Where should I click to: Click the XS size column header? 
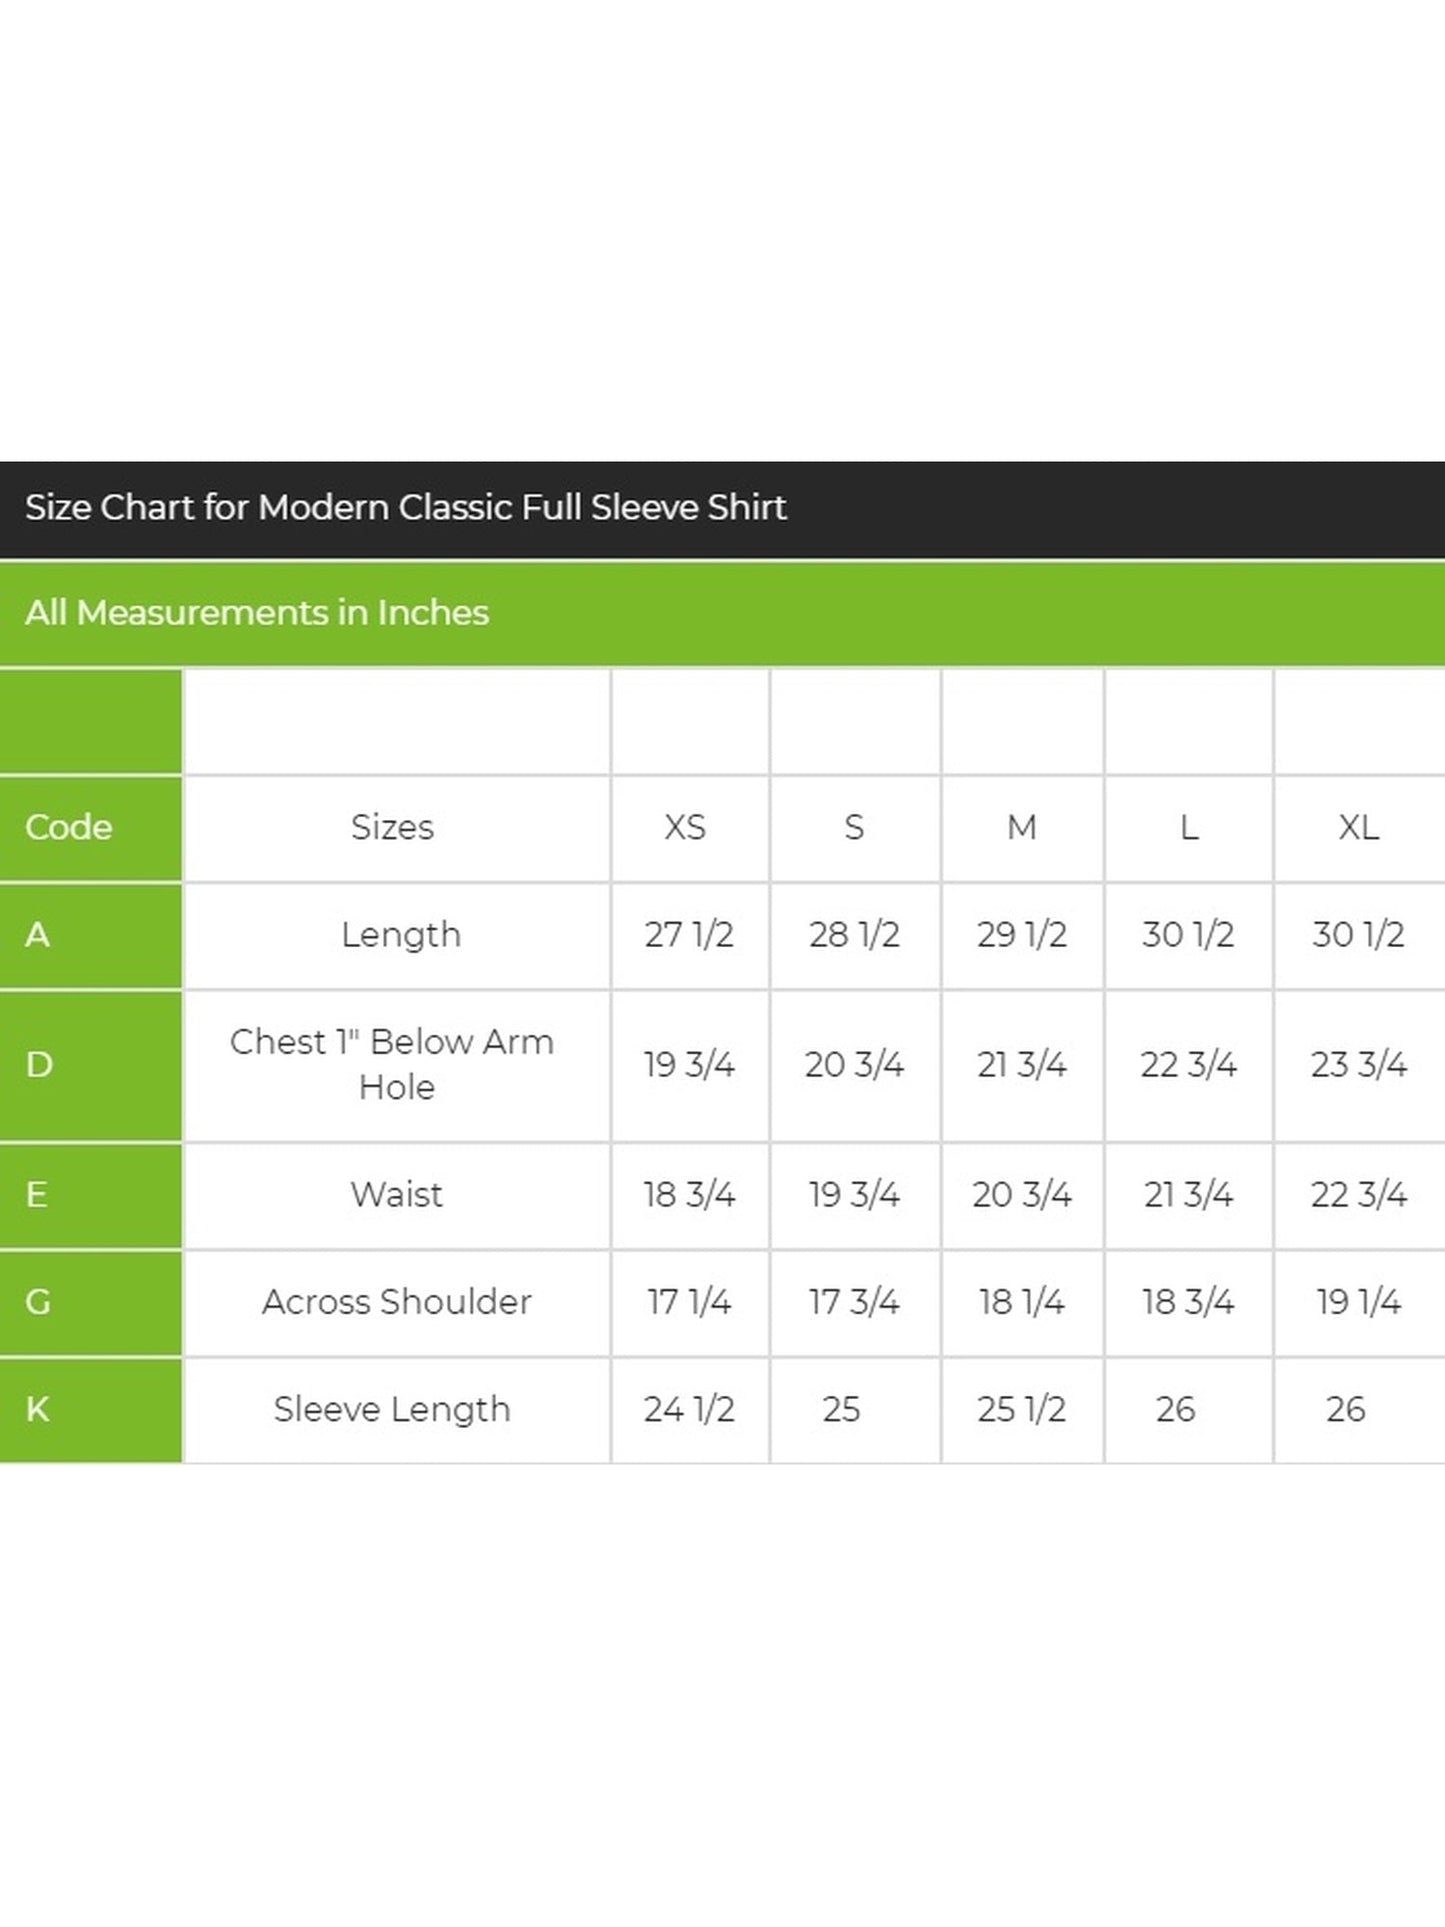click(690, 828)
